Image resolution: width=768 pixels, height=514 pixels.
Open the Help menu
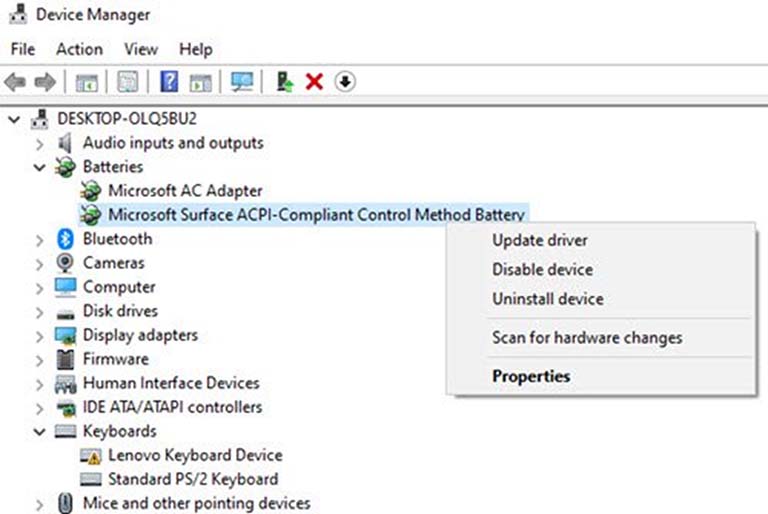[196, 49]
